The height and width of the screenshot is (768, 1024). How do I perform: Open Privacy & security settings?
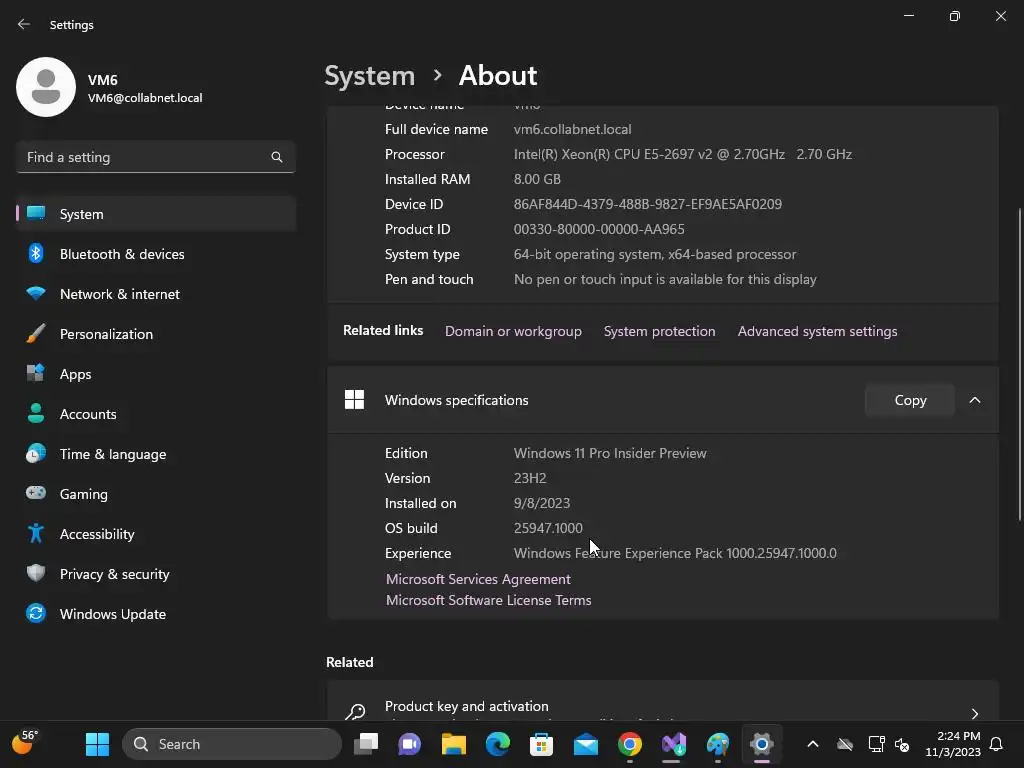pyautogui.click(x=155, y=574)
